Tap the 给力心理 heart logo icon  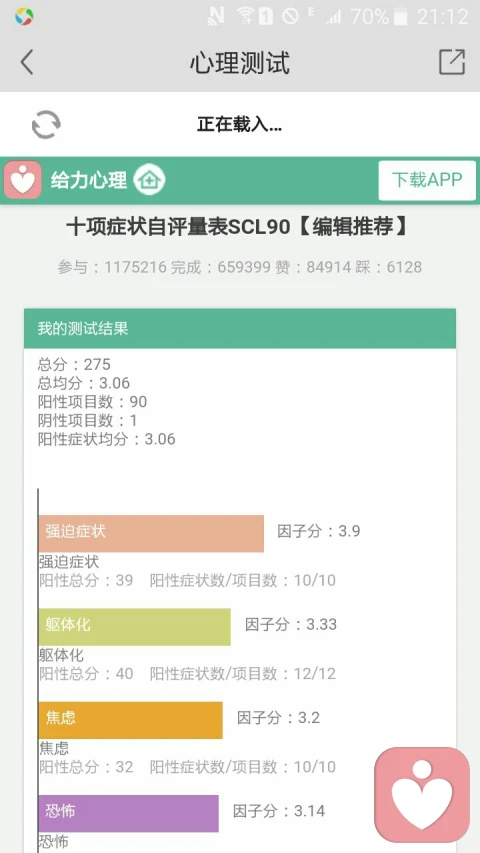tap(23, 180)
